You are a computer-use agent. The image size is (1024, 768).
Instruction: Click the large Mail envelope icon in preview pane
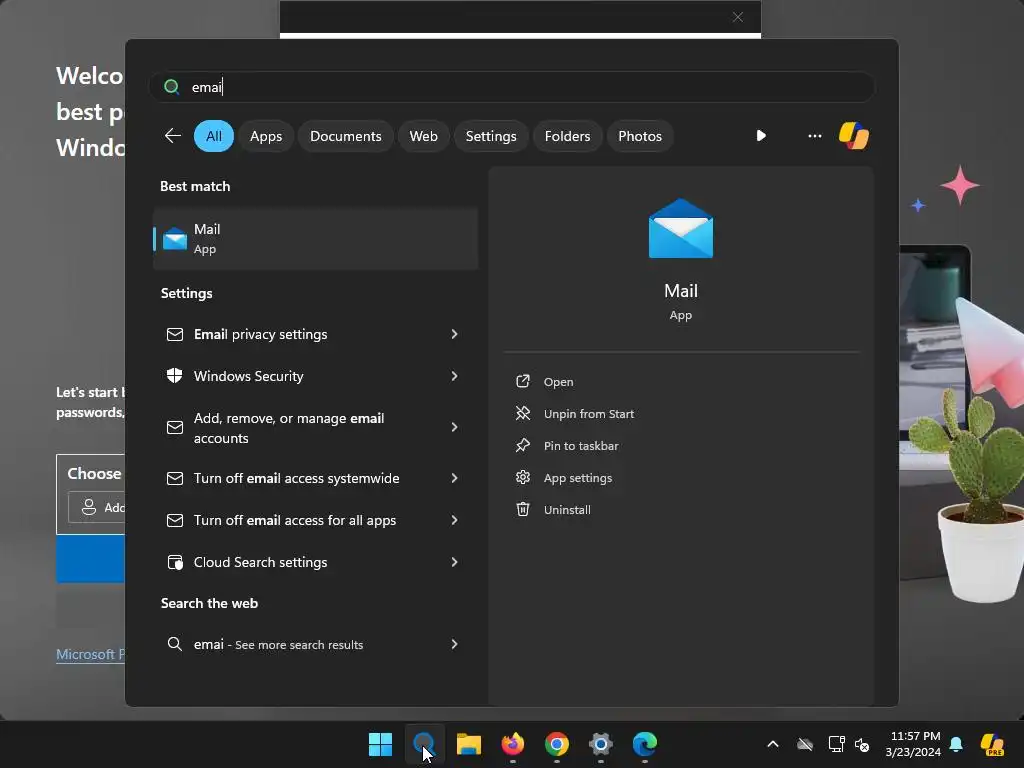click(680, 229)
